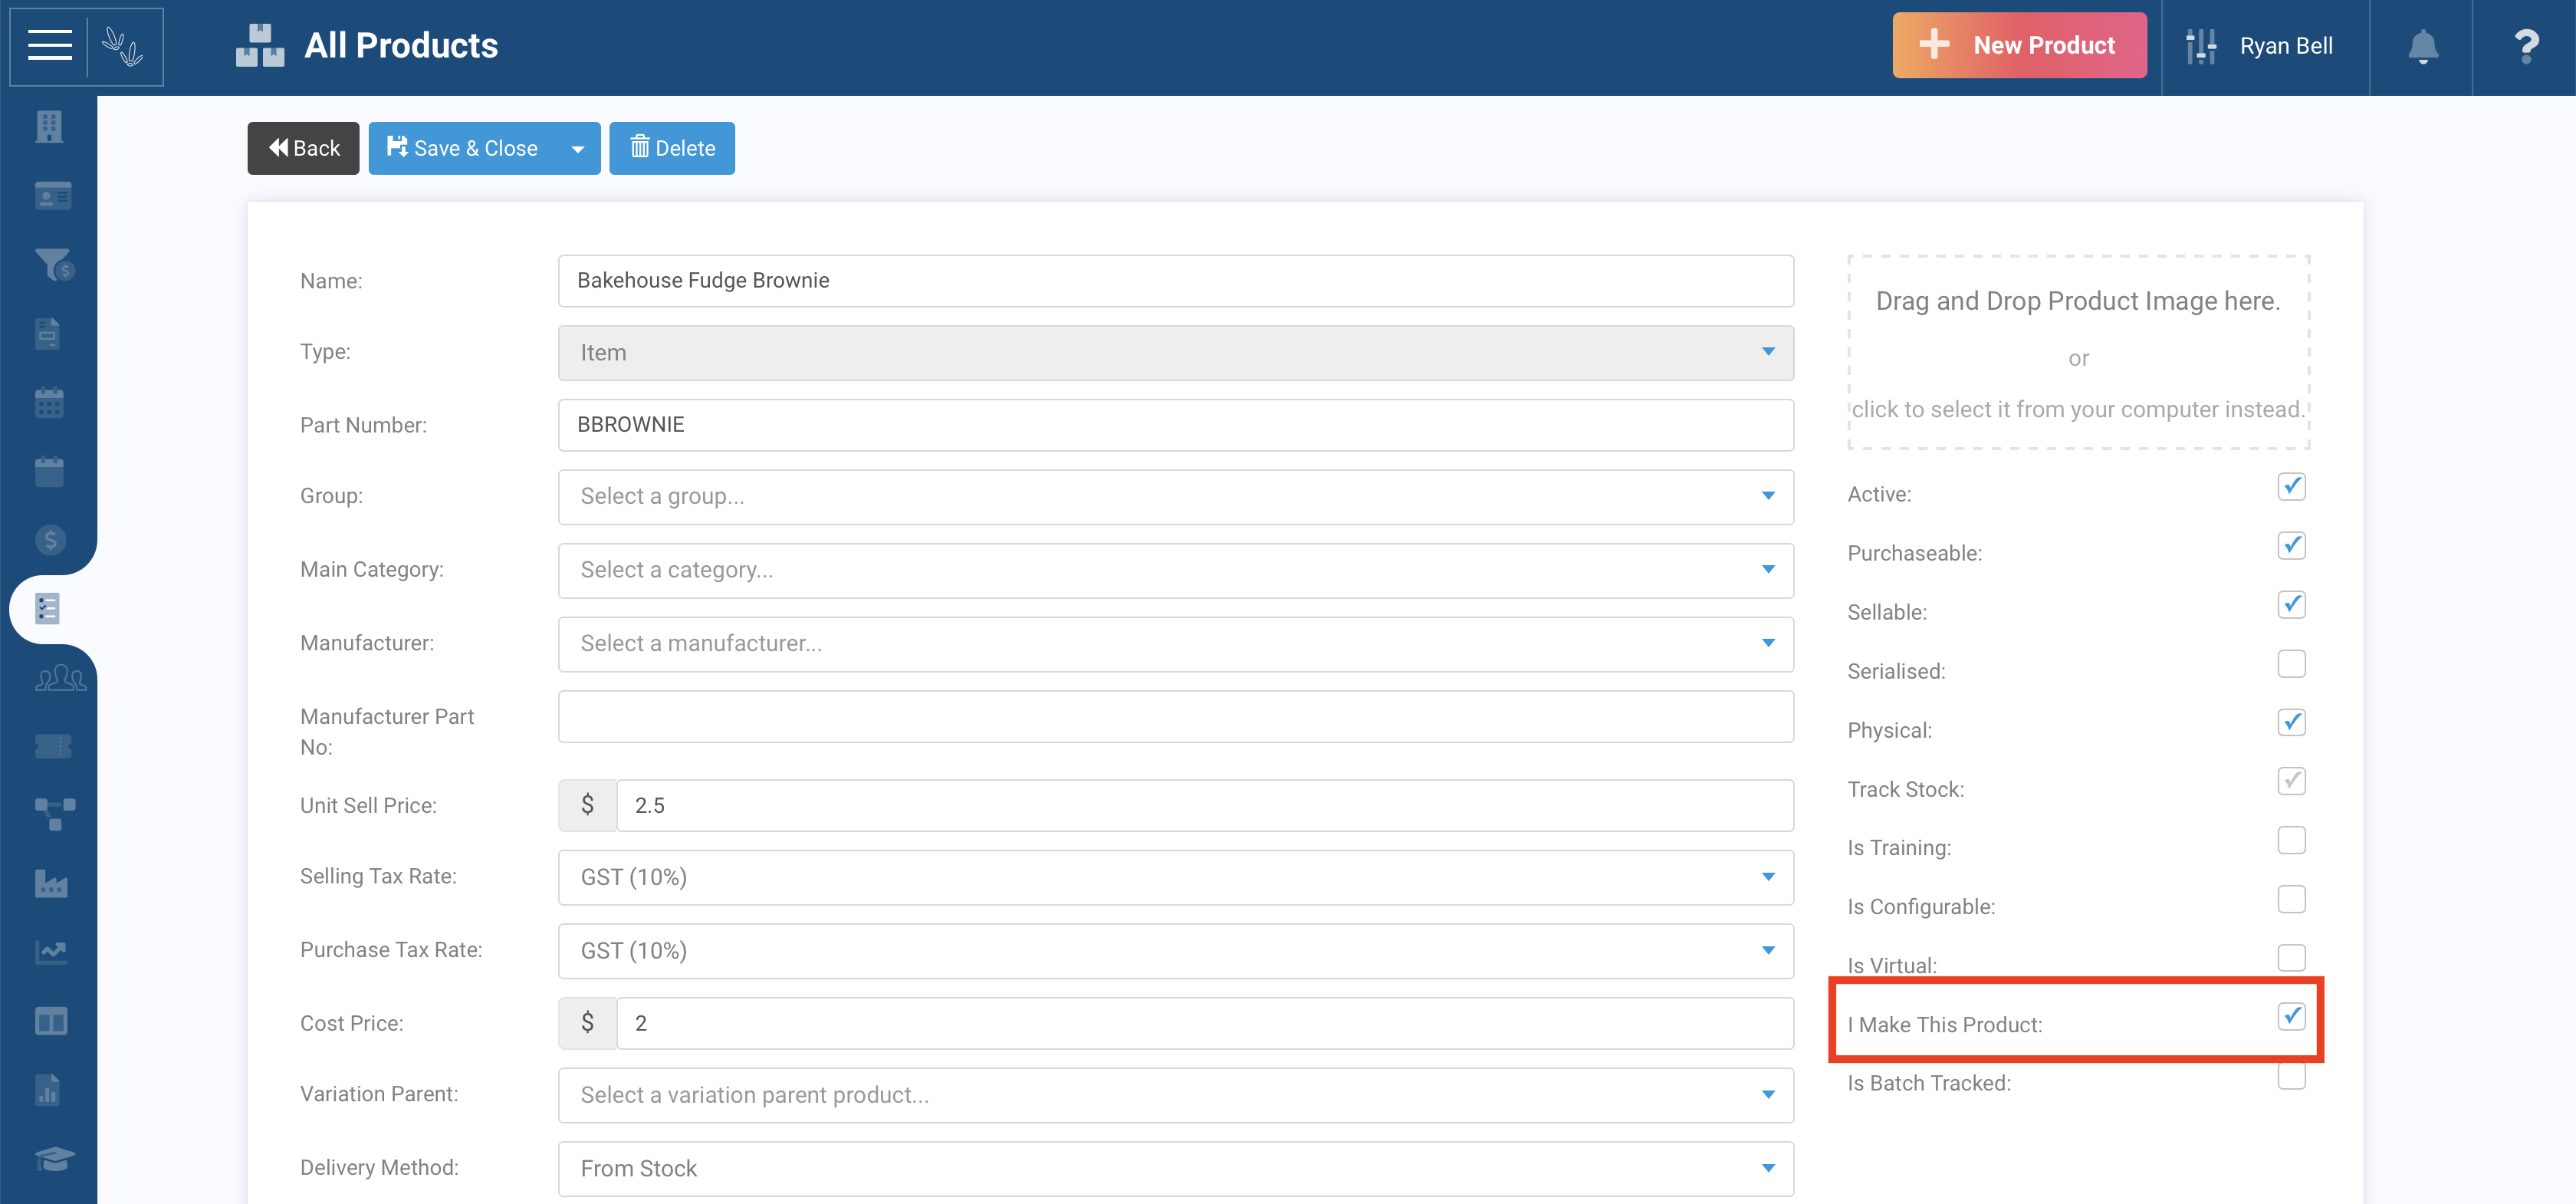This screenshot has width=2576, height=1204.
Task: Open the Selling Tax Rate dropdown
Action: point(1175,877)
